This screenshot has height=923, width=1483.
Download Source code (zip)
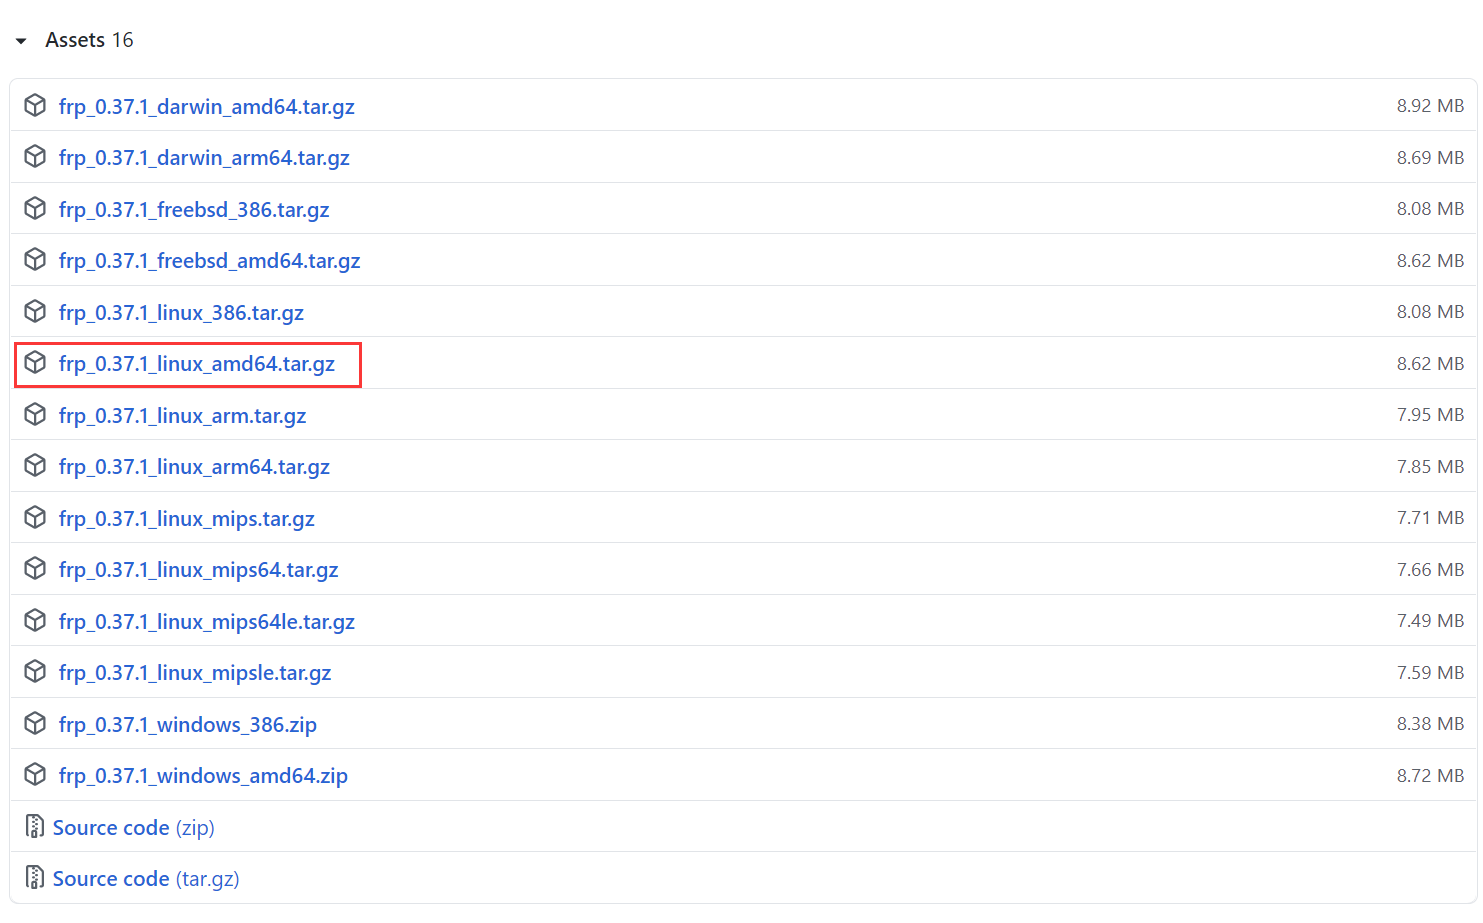point(134,828)
